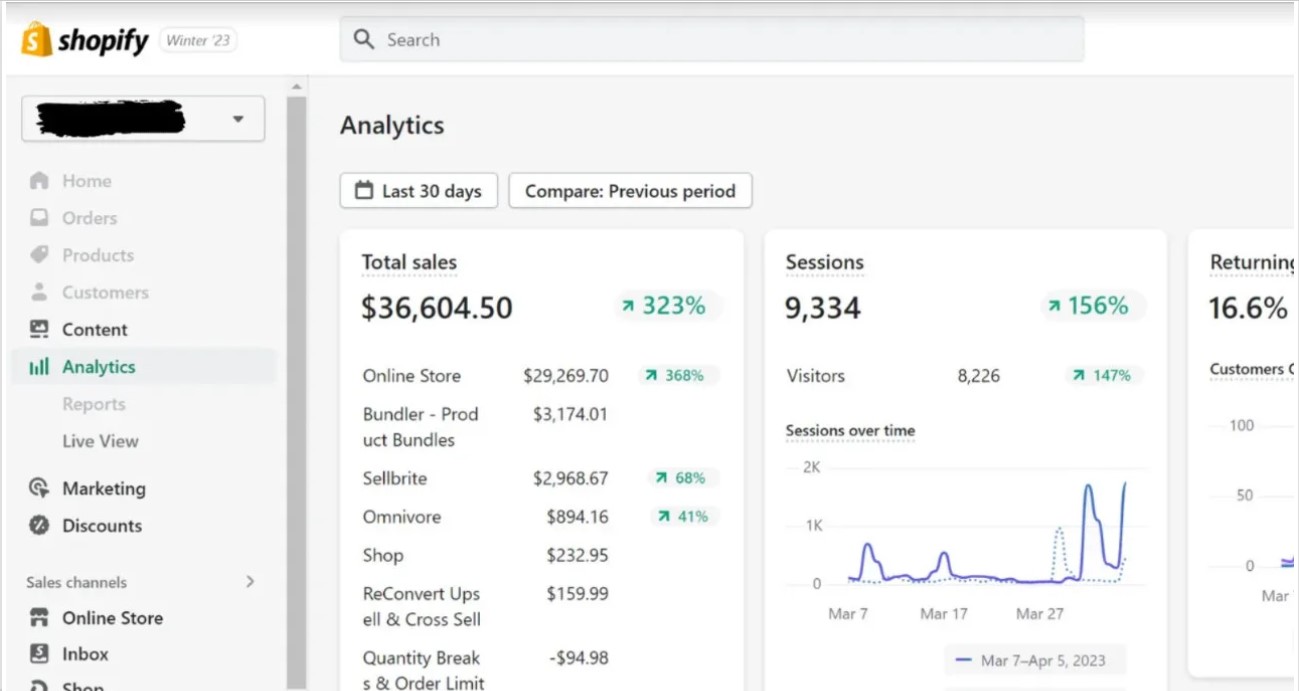Viewport: 1299px width, 691px height.
Task: Click the Customers person icon
Action: (39, 292)
